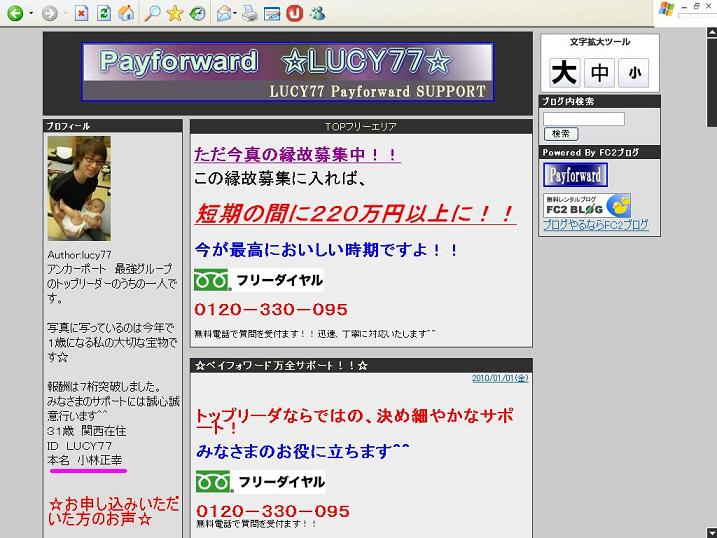
Task: Open the Favorites star icon
Action: click(x=175, y=13)
